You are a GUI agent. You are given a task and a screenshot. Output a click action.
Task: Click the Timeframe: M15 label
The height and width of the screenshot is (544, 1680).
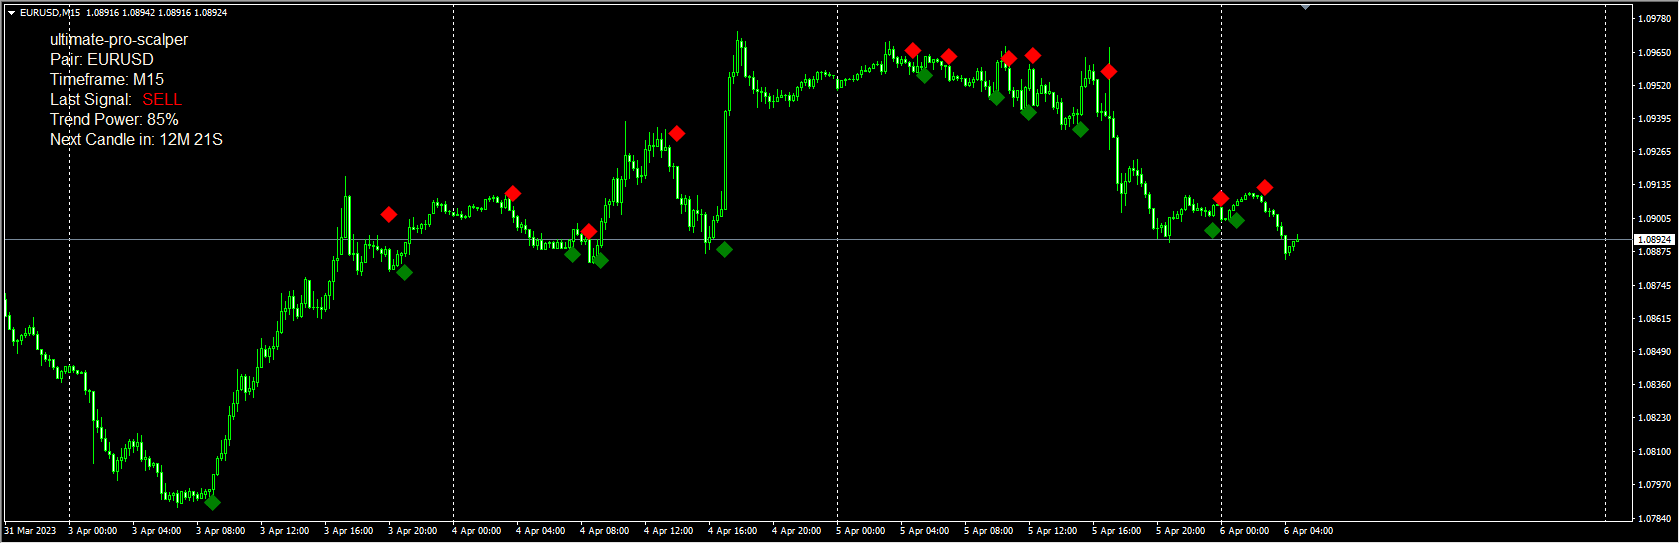[x=107, y=80]
